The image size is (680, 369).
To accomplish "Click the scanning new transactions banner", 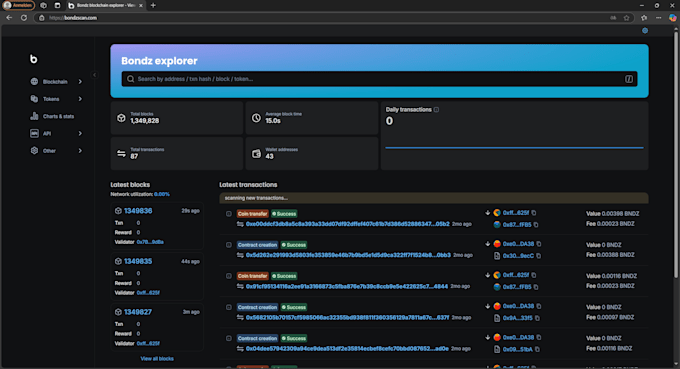I will pyautogui.click(x=434, y=198).
